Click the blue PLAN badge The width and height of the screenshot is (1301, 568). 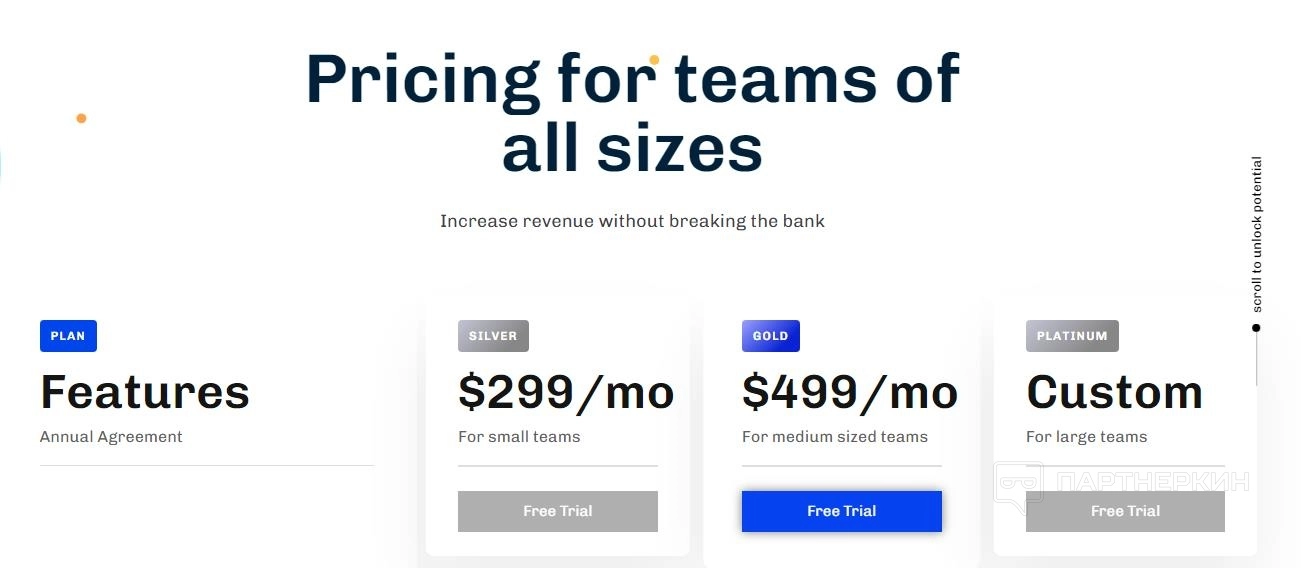point(68,336)
